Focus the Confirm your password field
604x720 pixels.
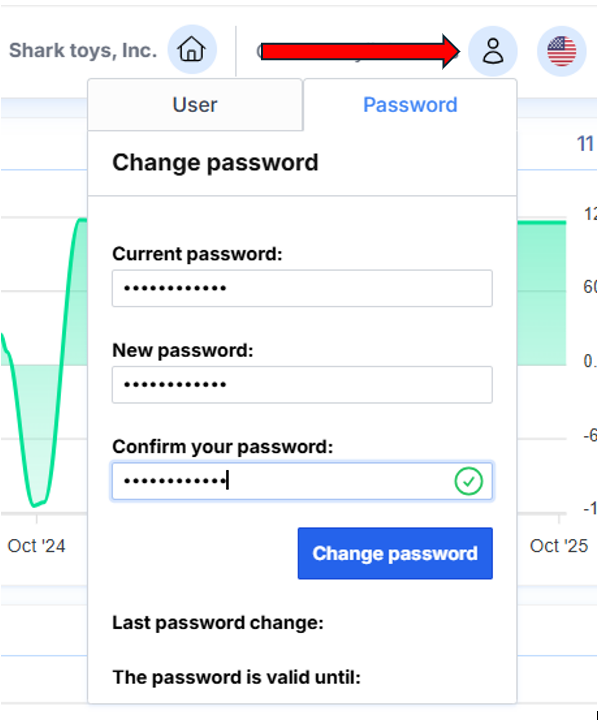[x=280, y=481]
